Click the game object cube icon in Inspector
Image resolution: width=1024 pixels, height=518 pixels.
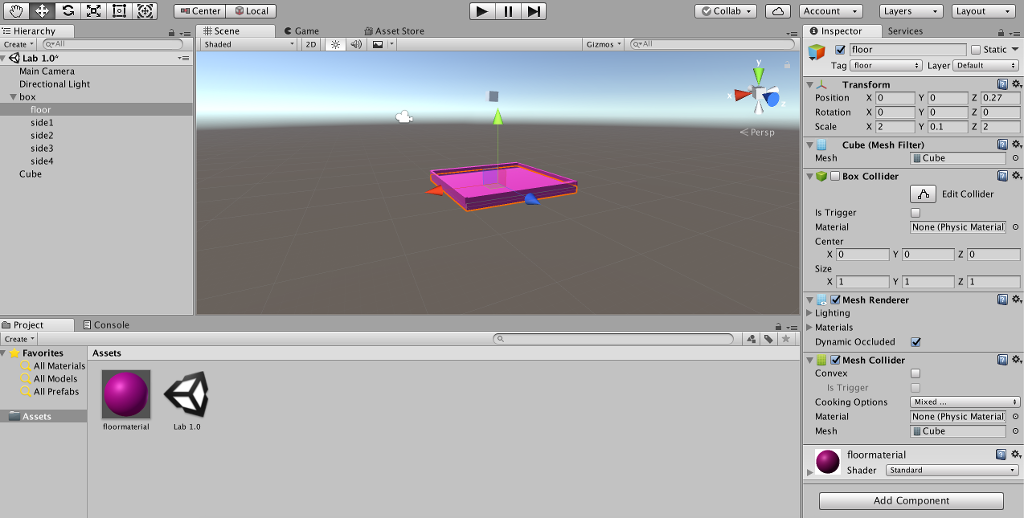tap(817, 52)
